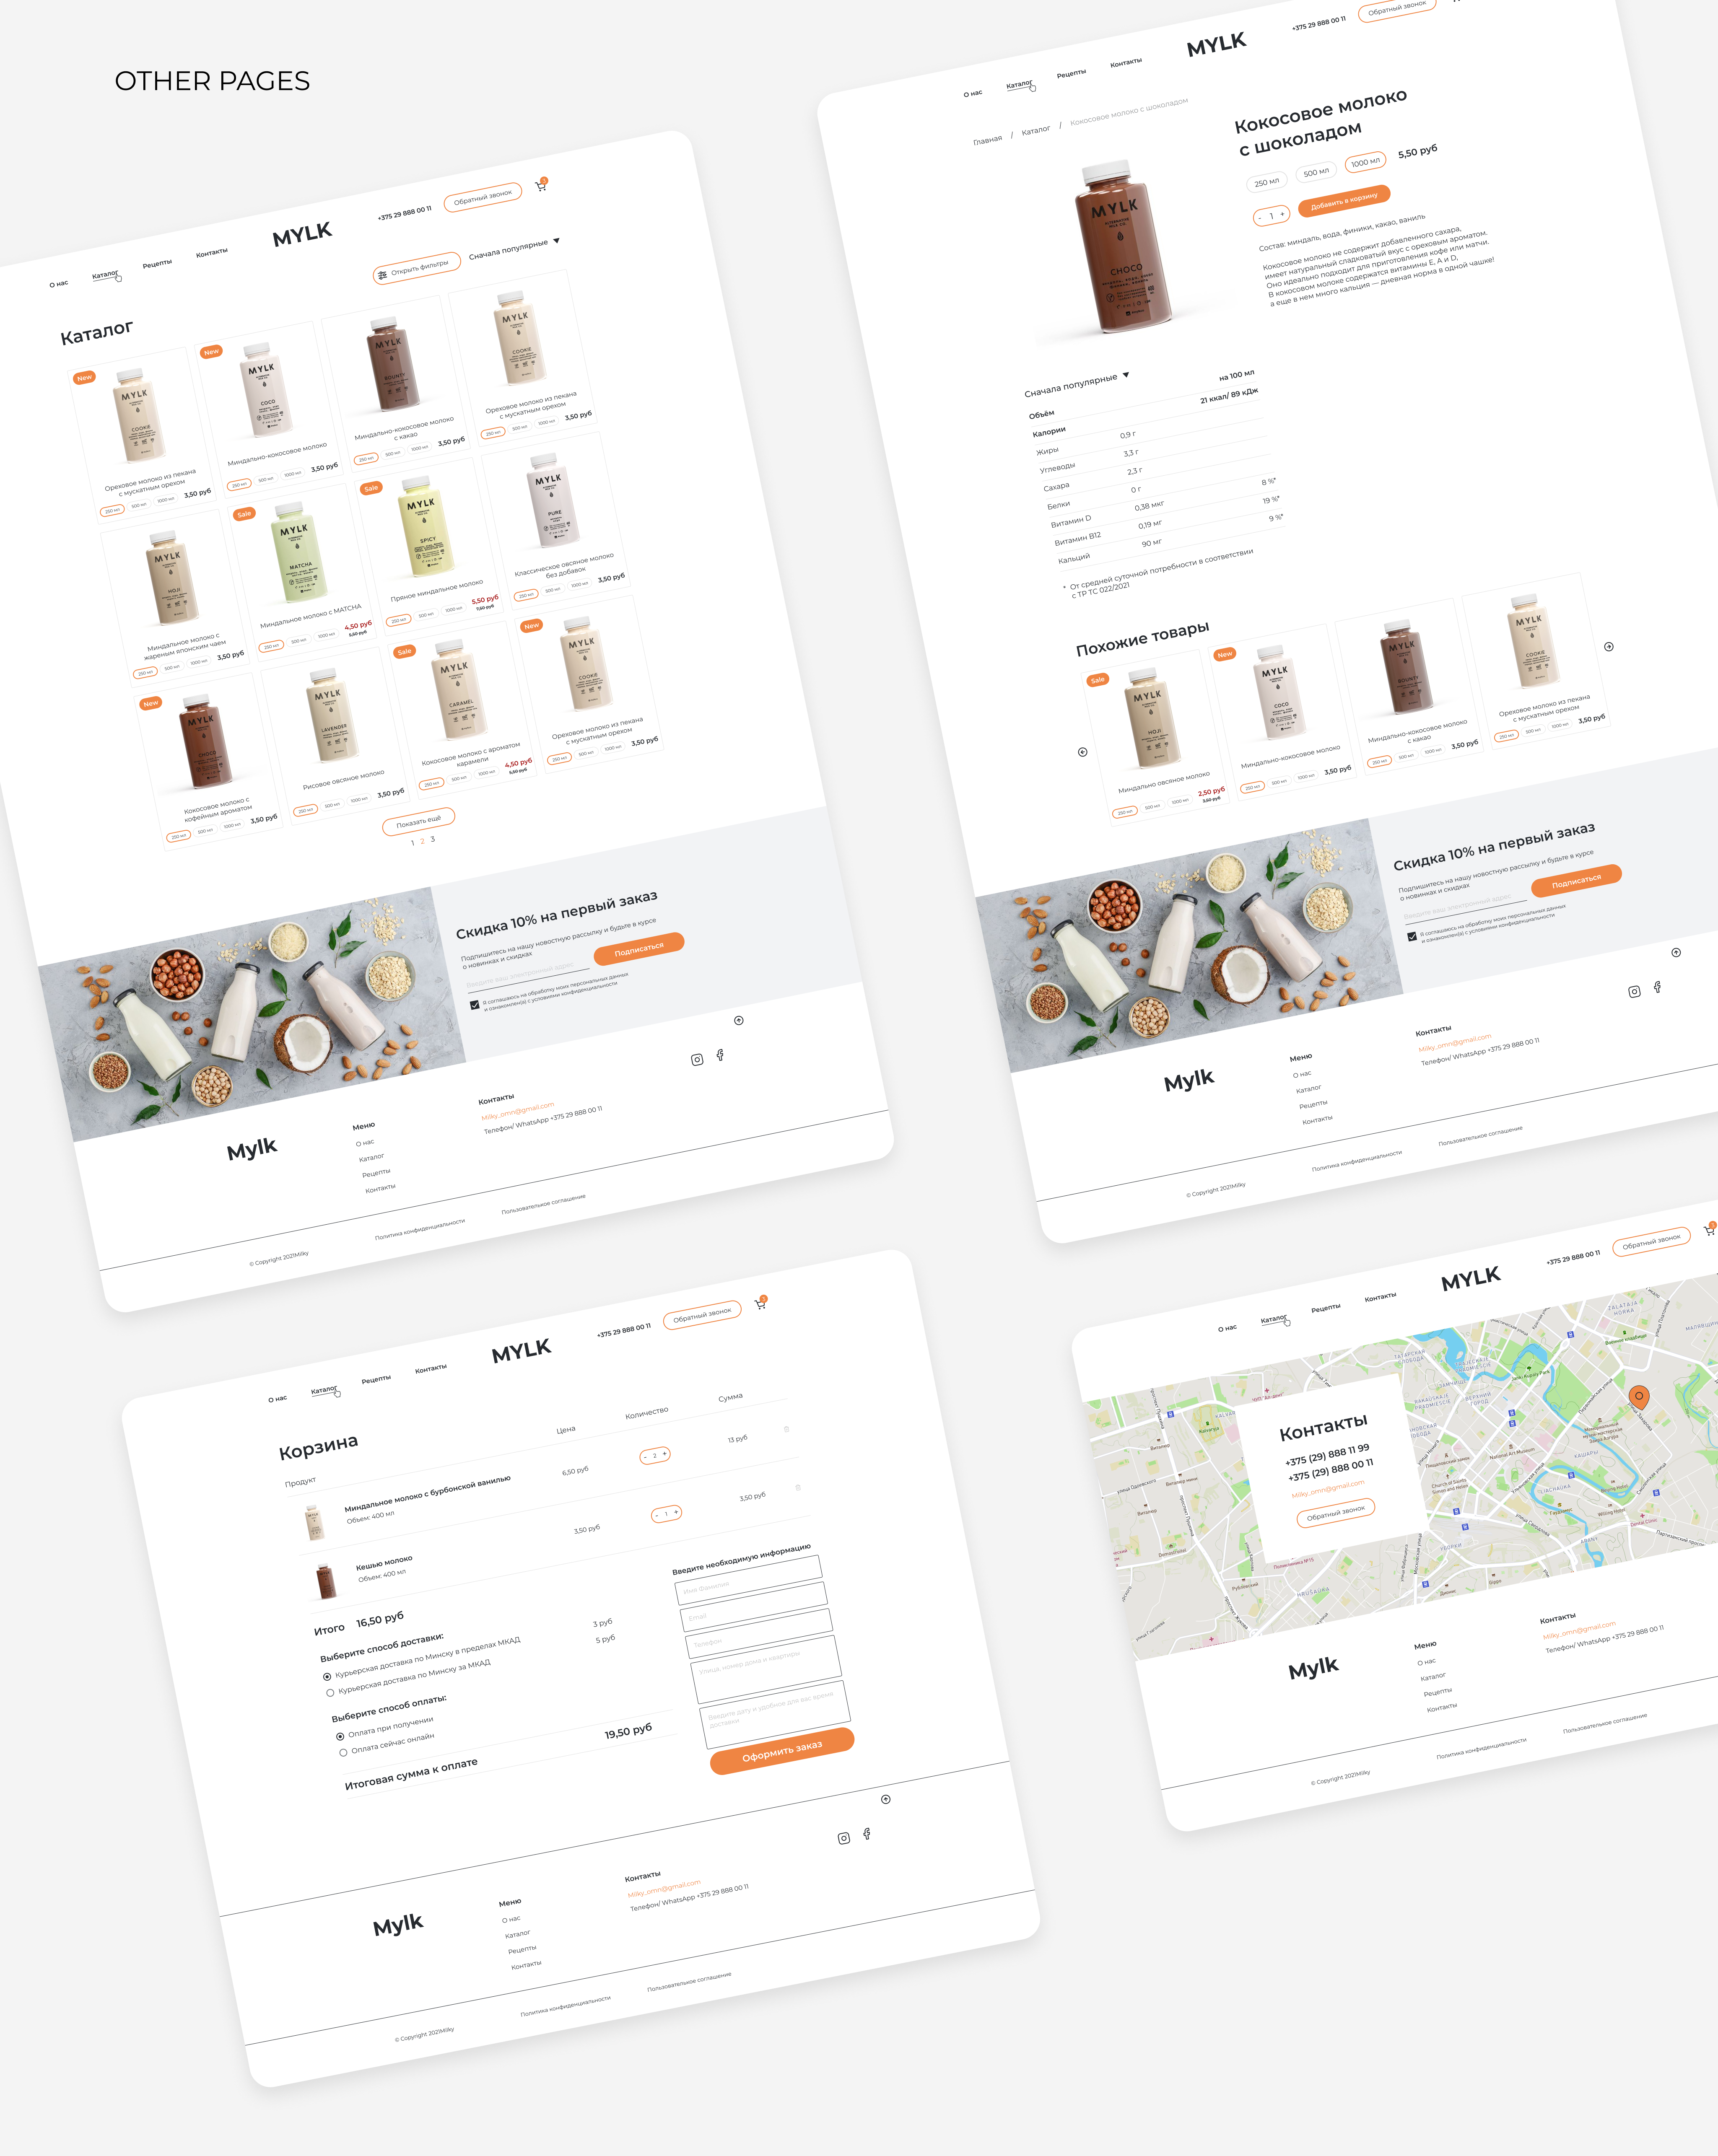Screen dimensions: 1718x2156
Task: Click Instagram icon in catalog page footer
Action: pos(697,1060)
